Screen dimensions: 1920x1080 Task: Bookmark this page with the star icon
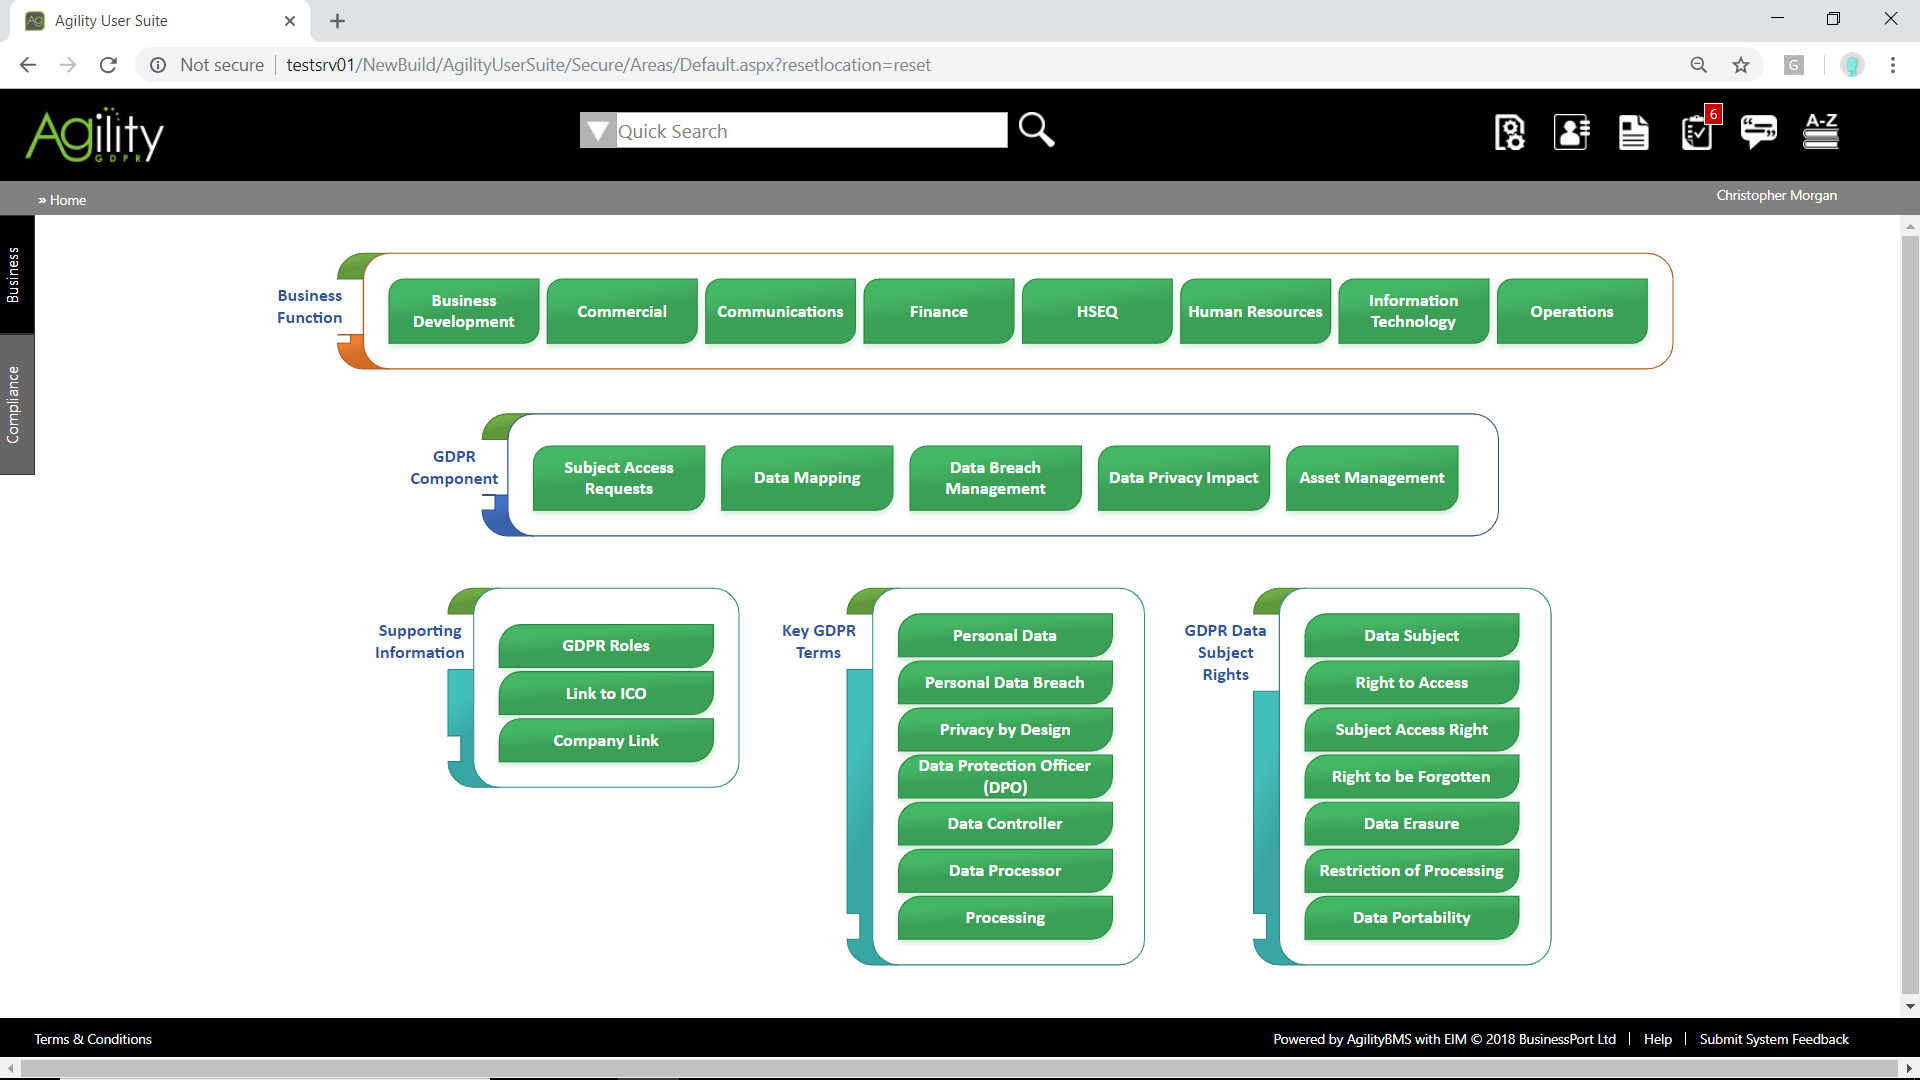1741,65
